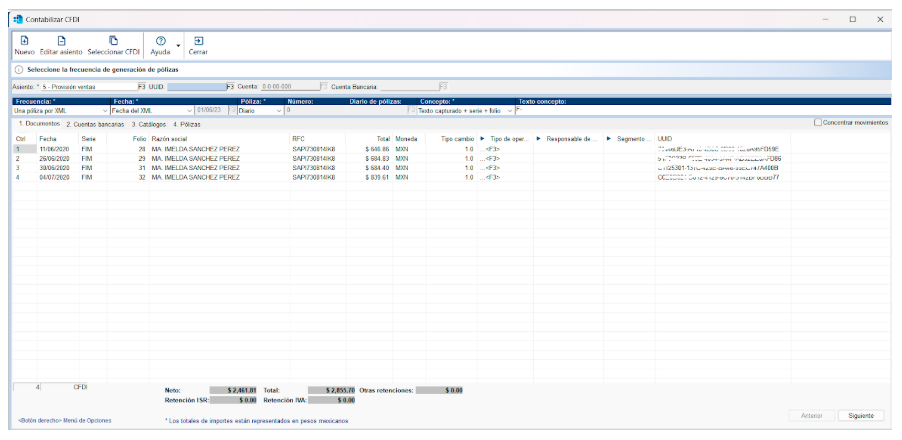
Task: Expand the Frecuencia dropdown
Action: (x=105, y=110)
